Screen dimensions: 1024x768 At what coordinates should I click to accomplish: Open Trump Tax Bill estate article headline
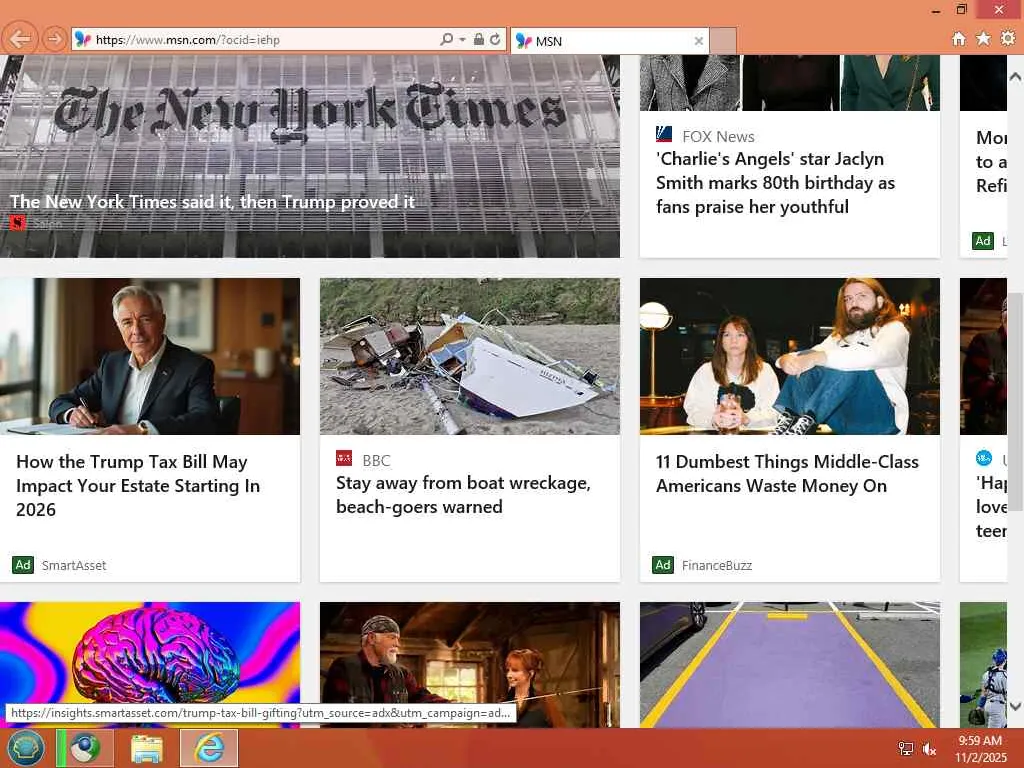point(138,486)
